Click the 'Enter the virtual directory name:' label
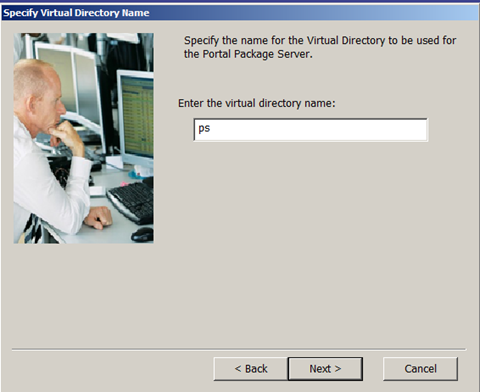The image size is (480, 392). pos(257,103)
